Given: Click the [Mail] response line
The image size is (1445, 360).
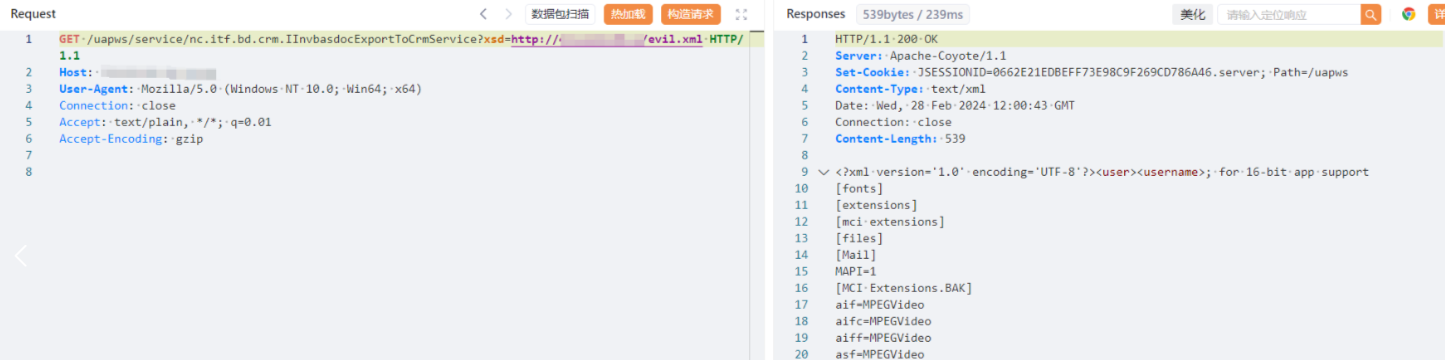Looking at the screenshot, I should click(x=856, y=255).
